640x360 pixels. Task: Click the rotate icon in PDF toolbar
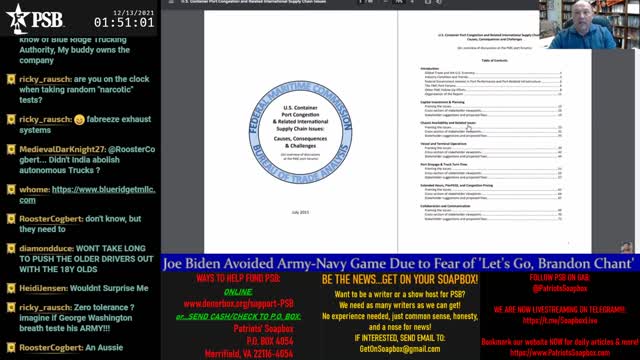pyautogui.click(x=439, y=2)
